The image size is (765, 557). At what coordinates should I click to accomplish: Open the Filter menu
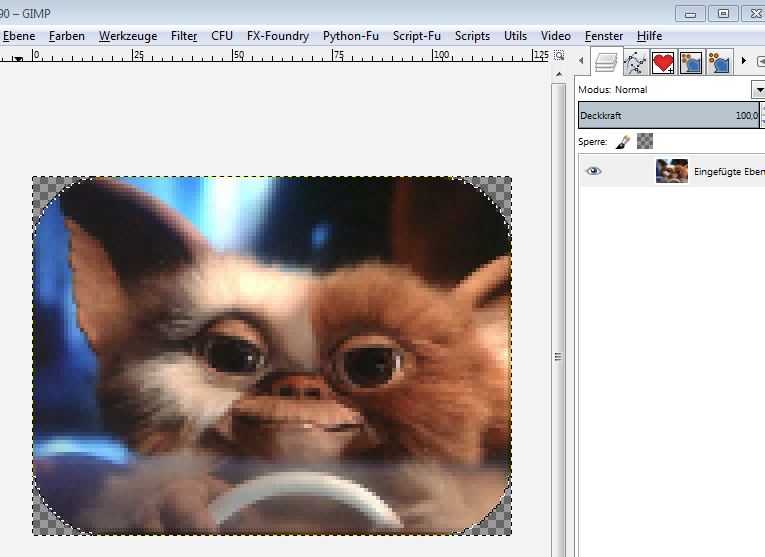[x=184, y=35]
